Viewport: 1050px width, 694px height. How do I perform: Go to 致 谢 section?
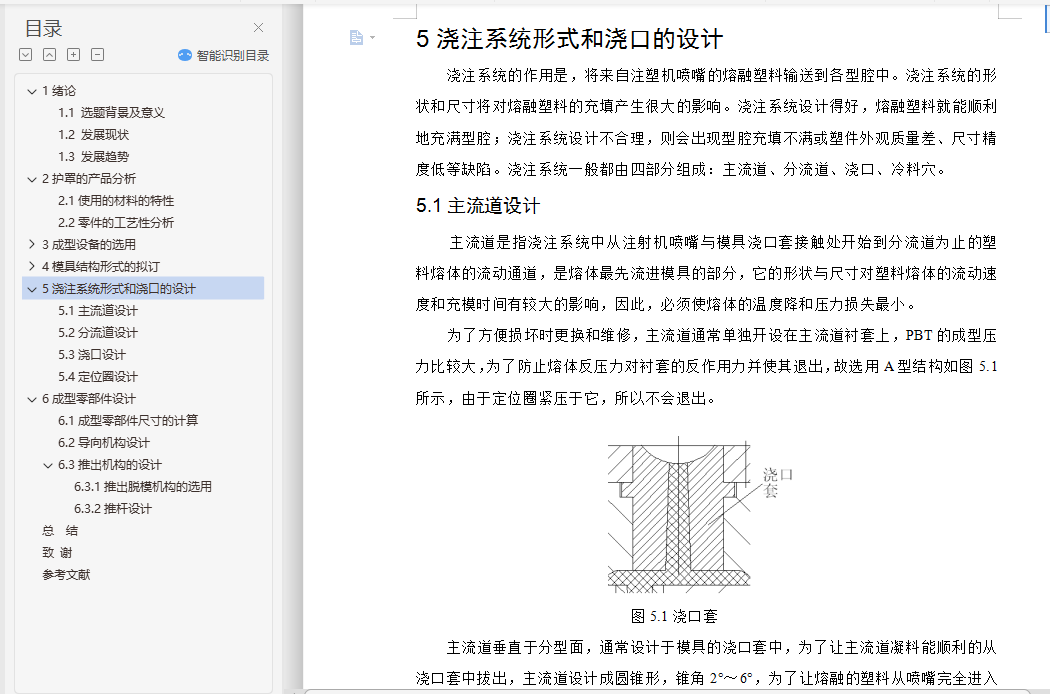[x=57, y=553]
